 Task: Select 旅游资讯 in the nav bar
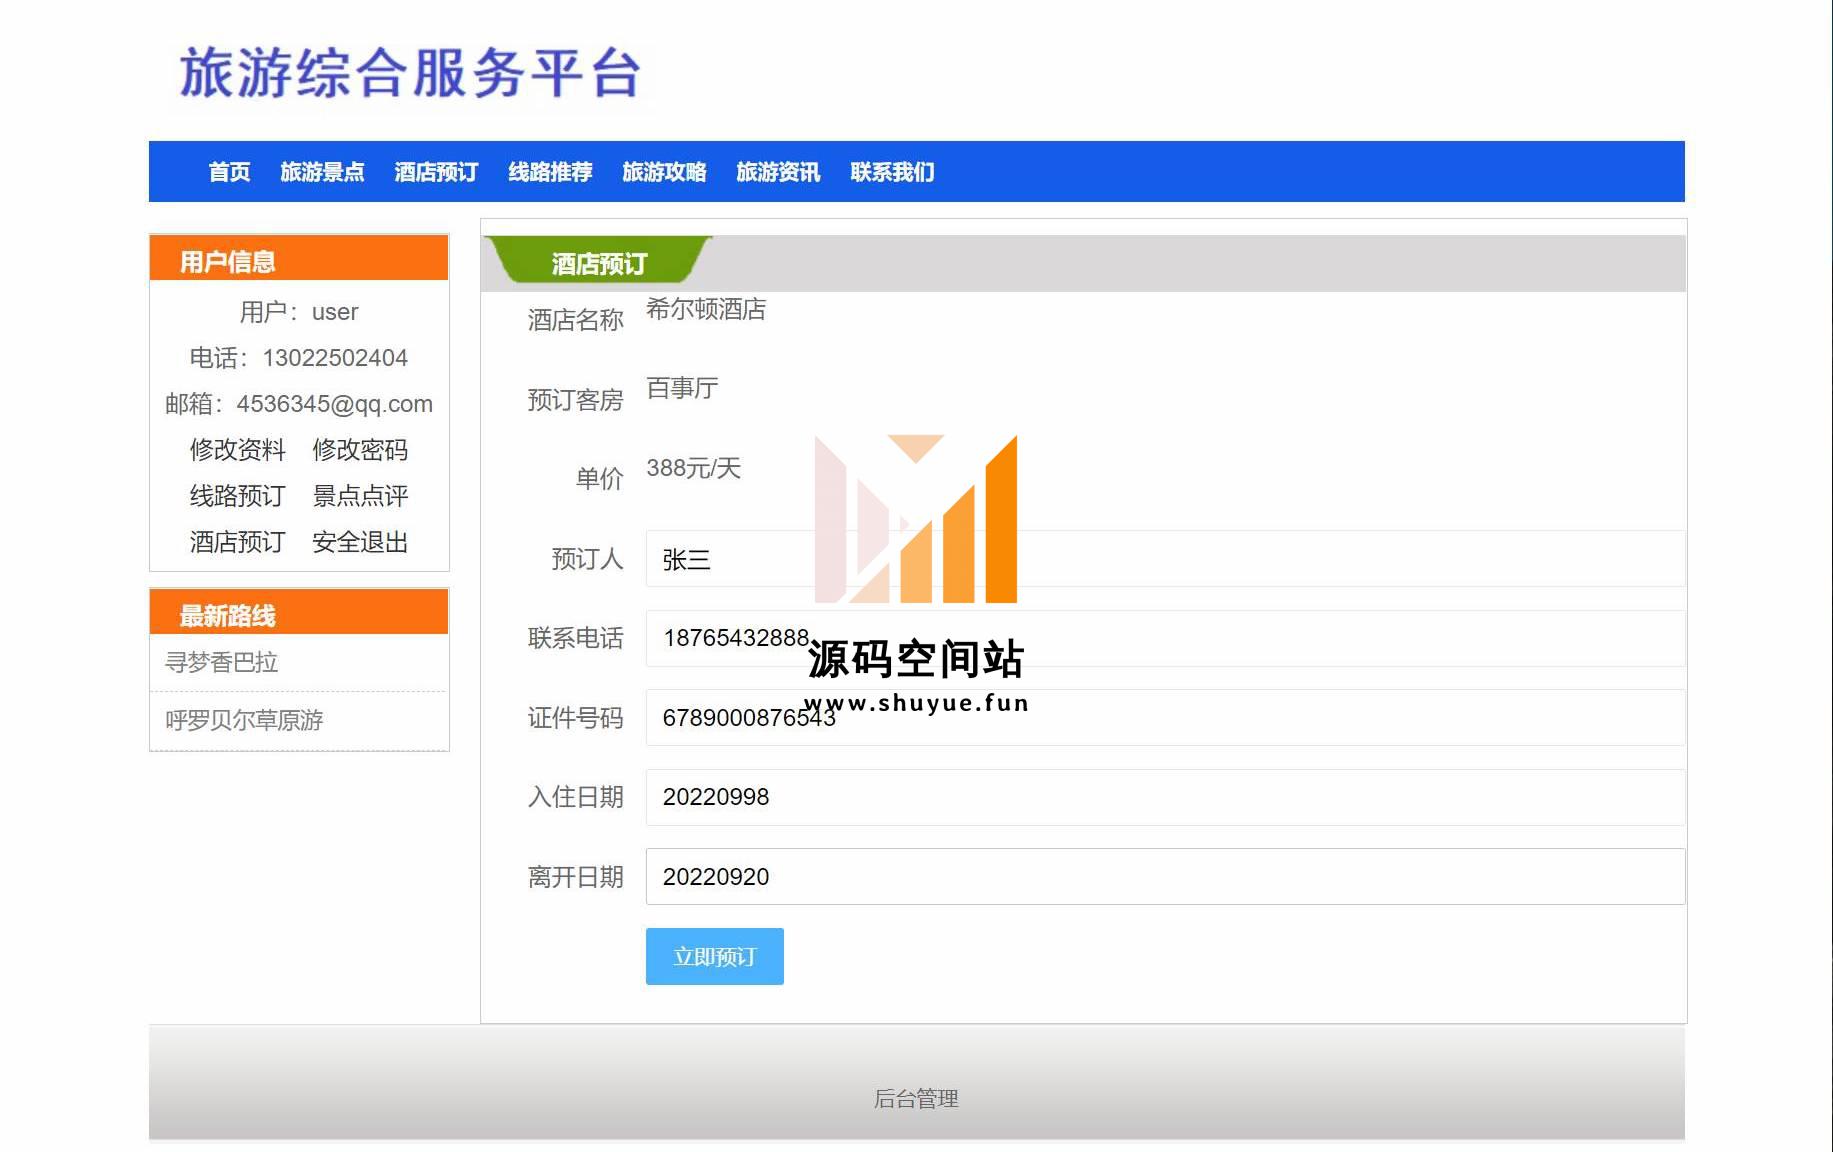pyautogui.click(x=778, y=172)
